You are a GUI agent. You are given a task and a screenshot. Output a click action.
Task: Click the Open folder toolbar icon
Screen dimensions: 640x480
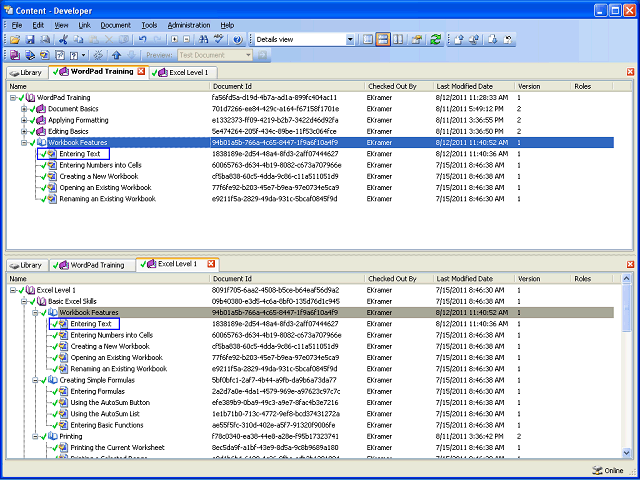[x=15, y=40]
